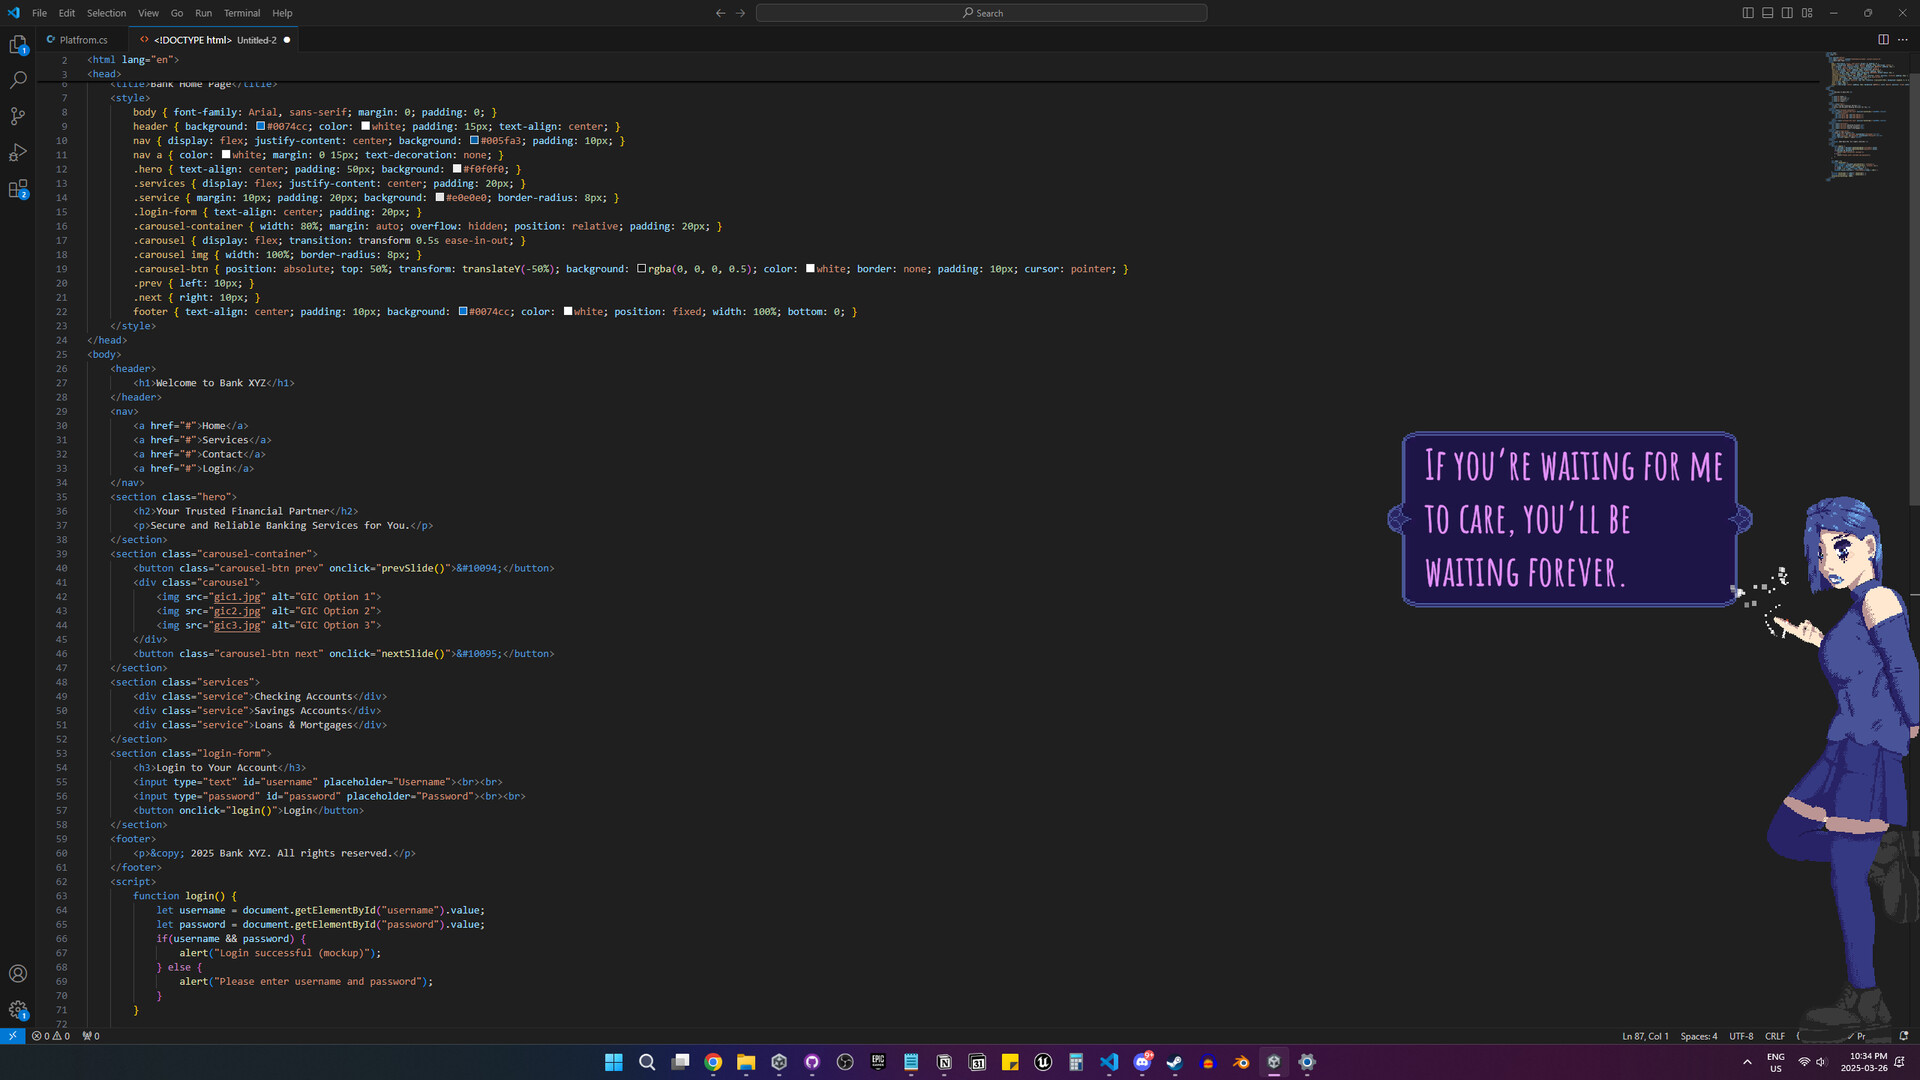Open the Manage gear at the bottom left

pyautogui.click(x=18, y=1010)
